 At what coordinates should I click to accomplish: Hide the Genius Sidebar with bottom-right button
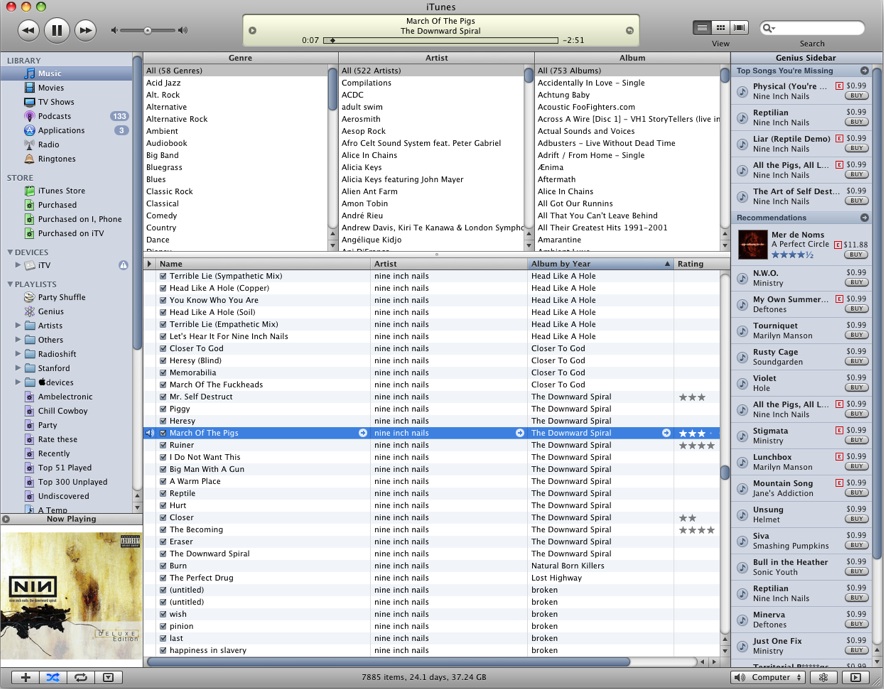[855, 677]
